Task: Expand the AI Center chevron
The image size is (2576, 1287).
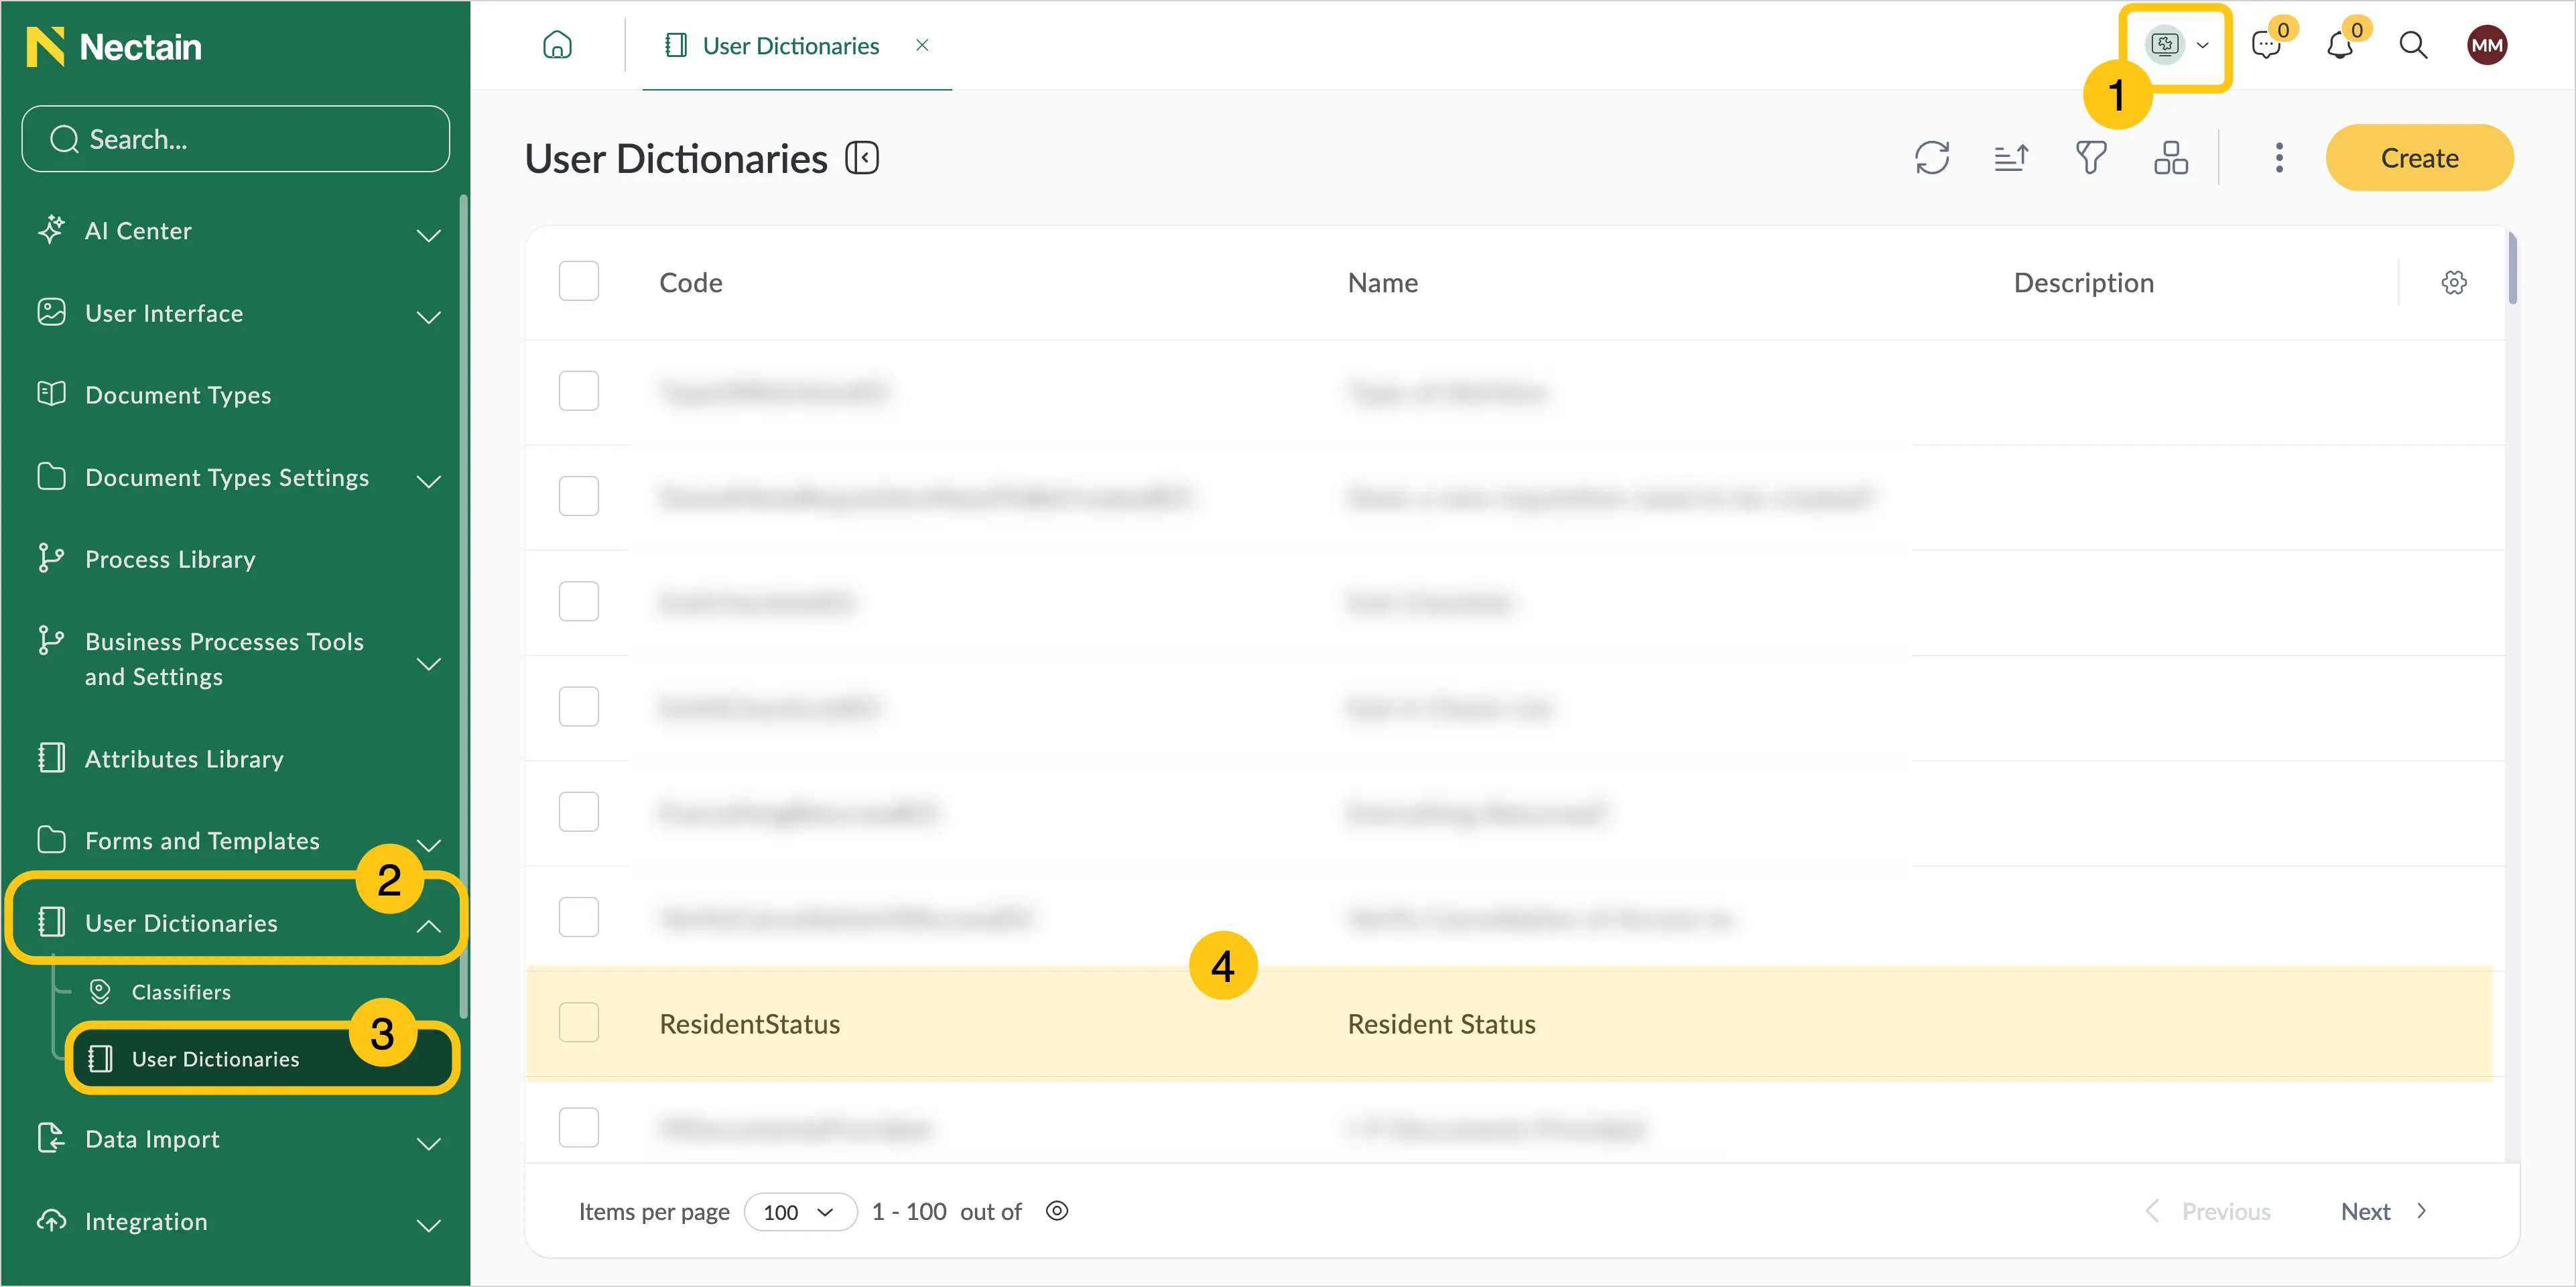Action: (428, 235)
